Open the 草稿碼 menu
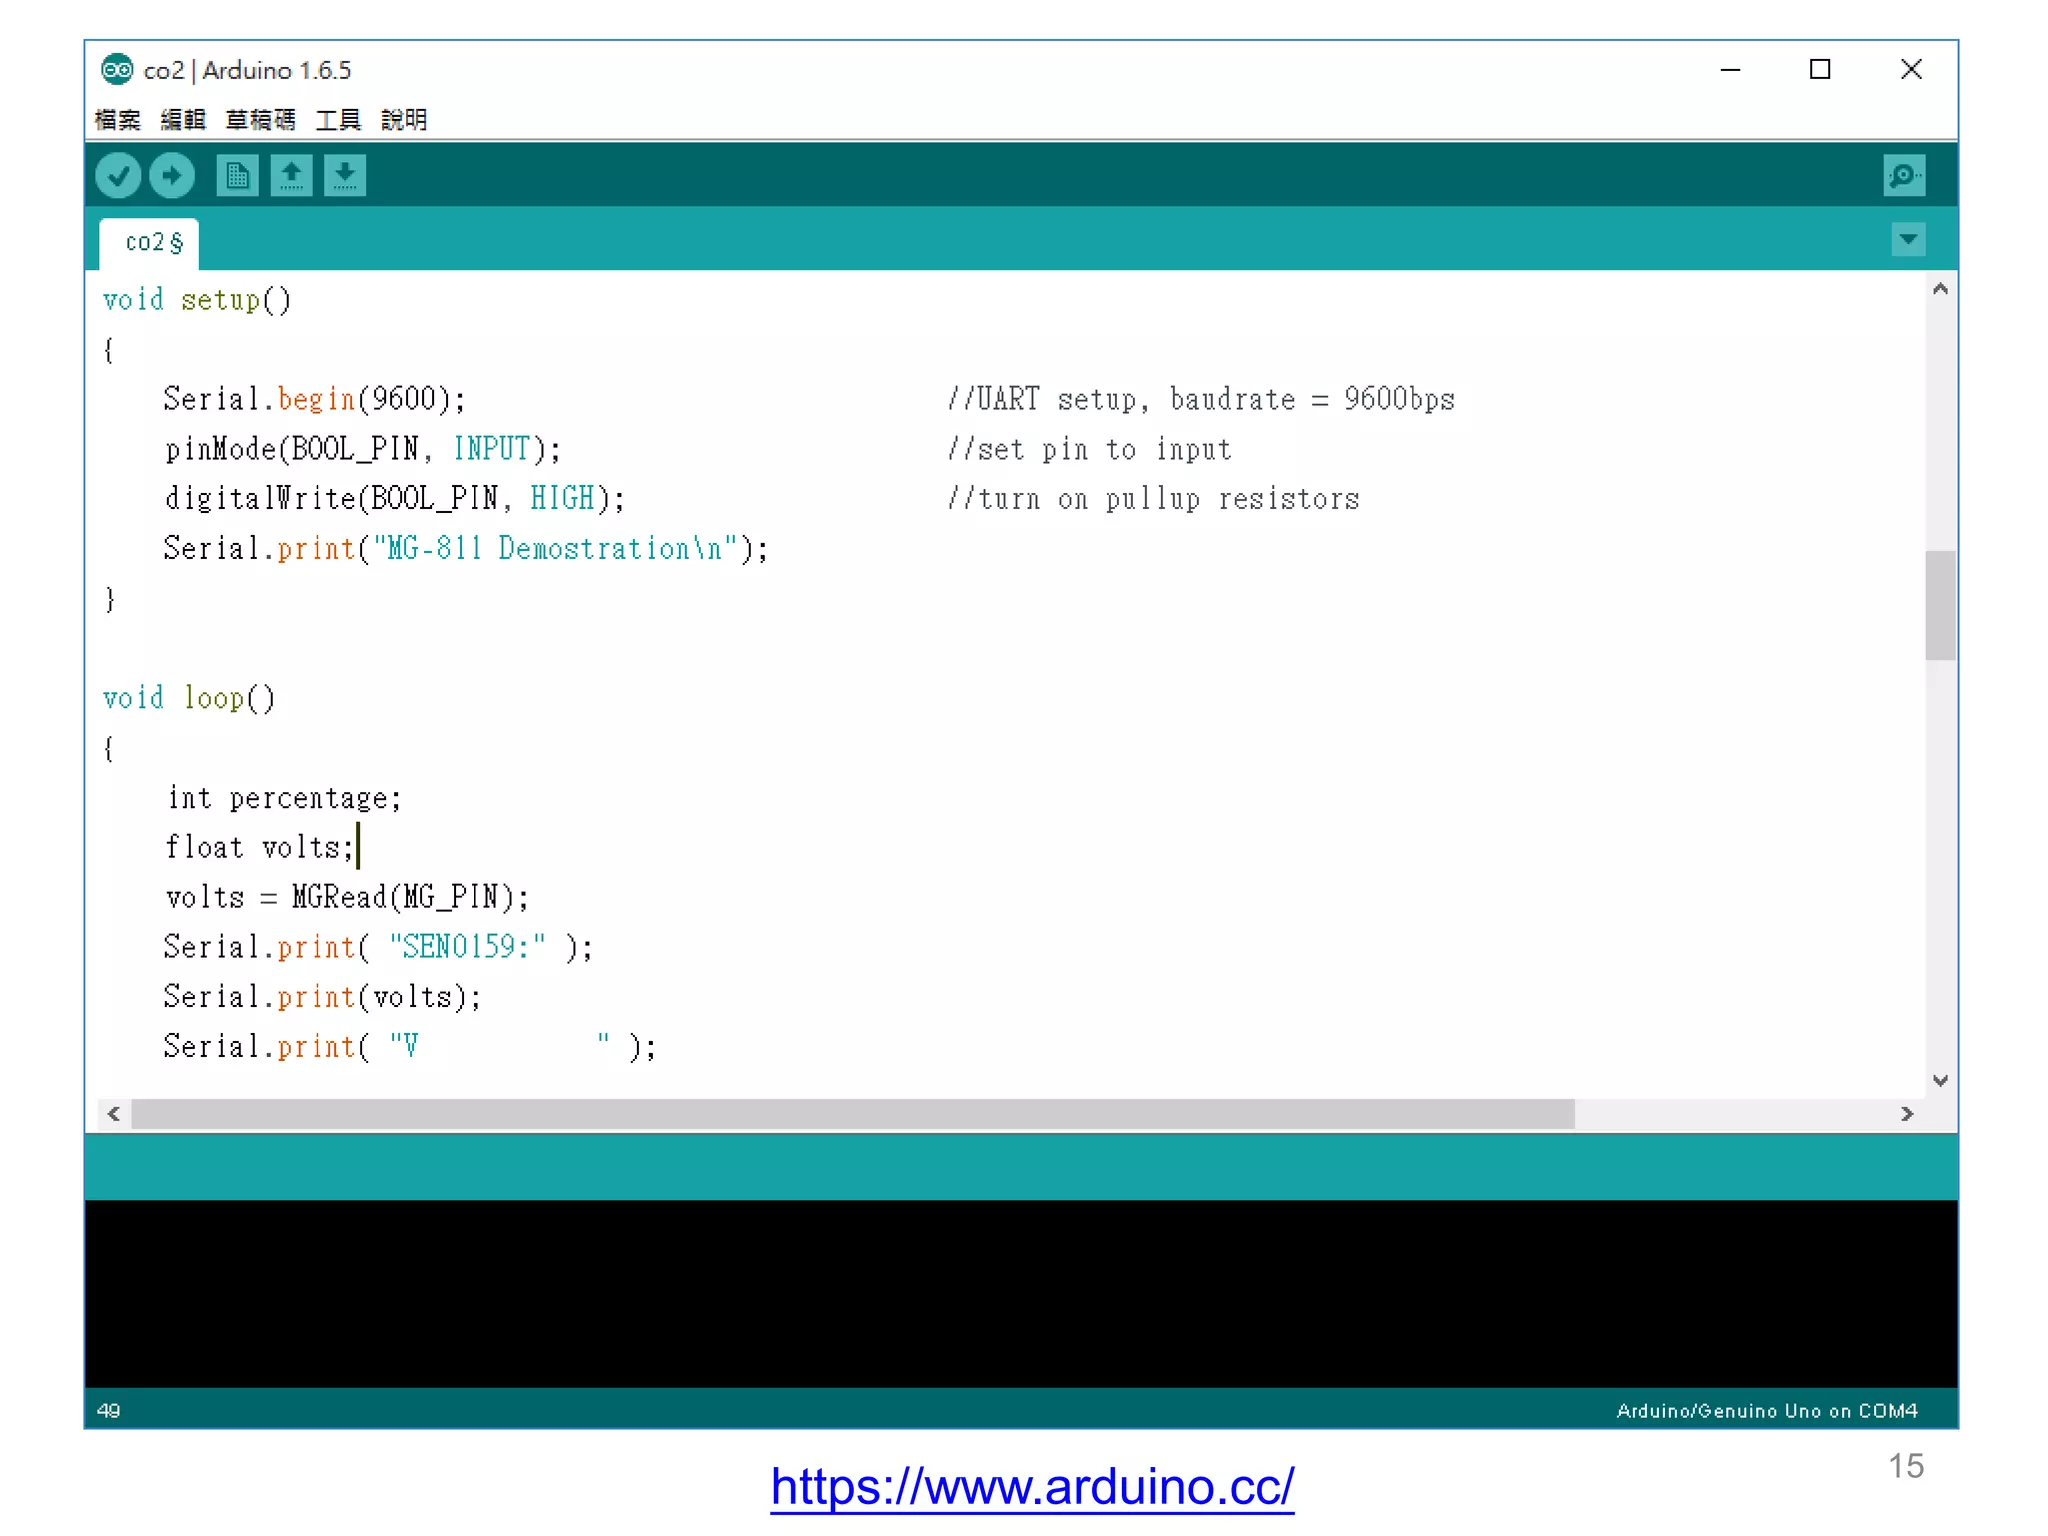This screenshot has height=1536, width=2048. (260, 120)
